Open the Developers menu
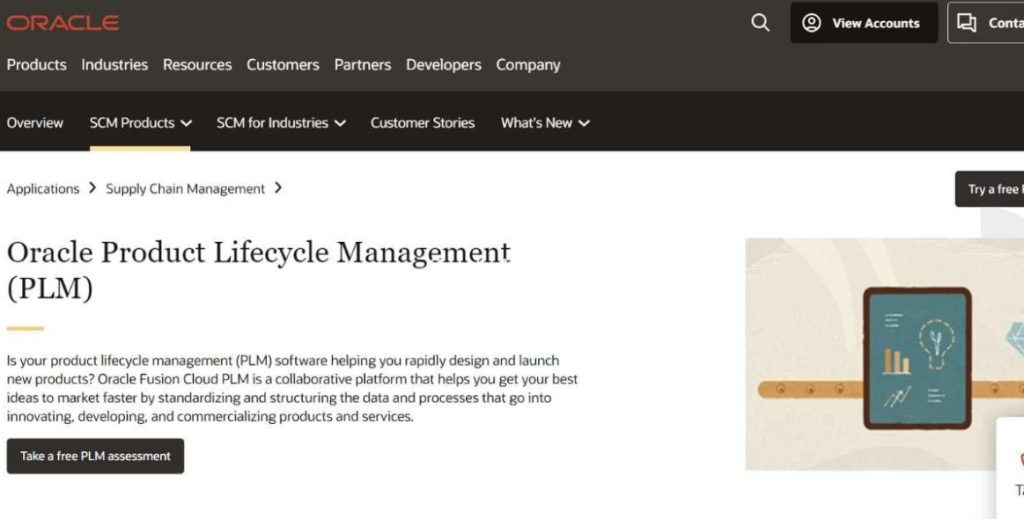Screen dimensions: 1024x519 (443, 65)
